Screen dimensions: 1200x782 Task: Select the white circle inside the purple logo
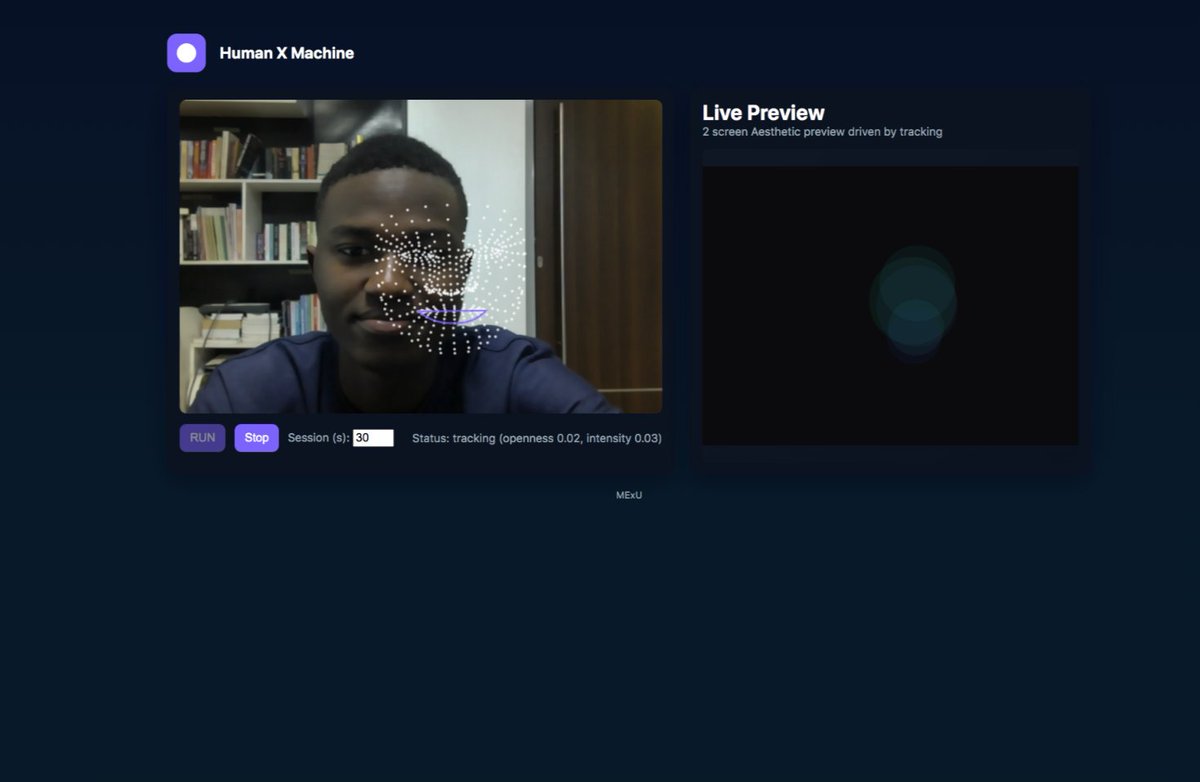[186, 52]
